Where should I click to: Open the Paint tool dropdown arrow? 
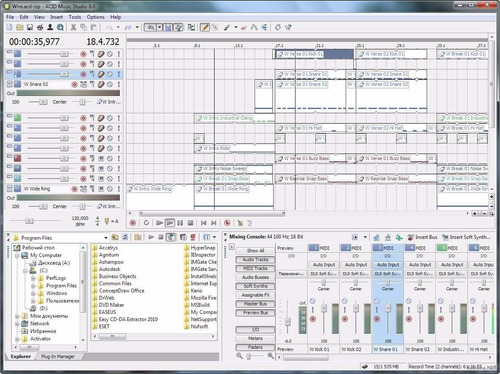coord(236,27)
